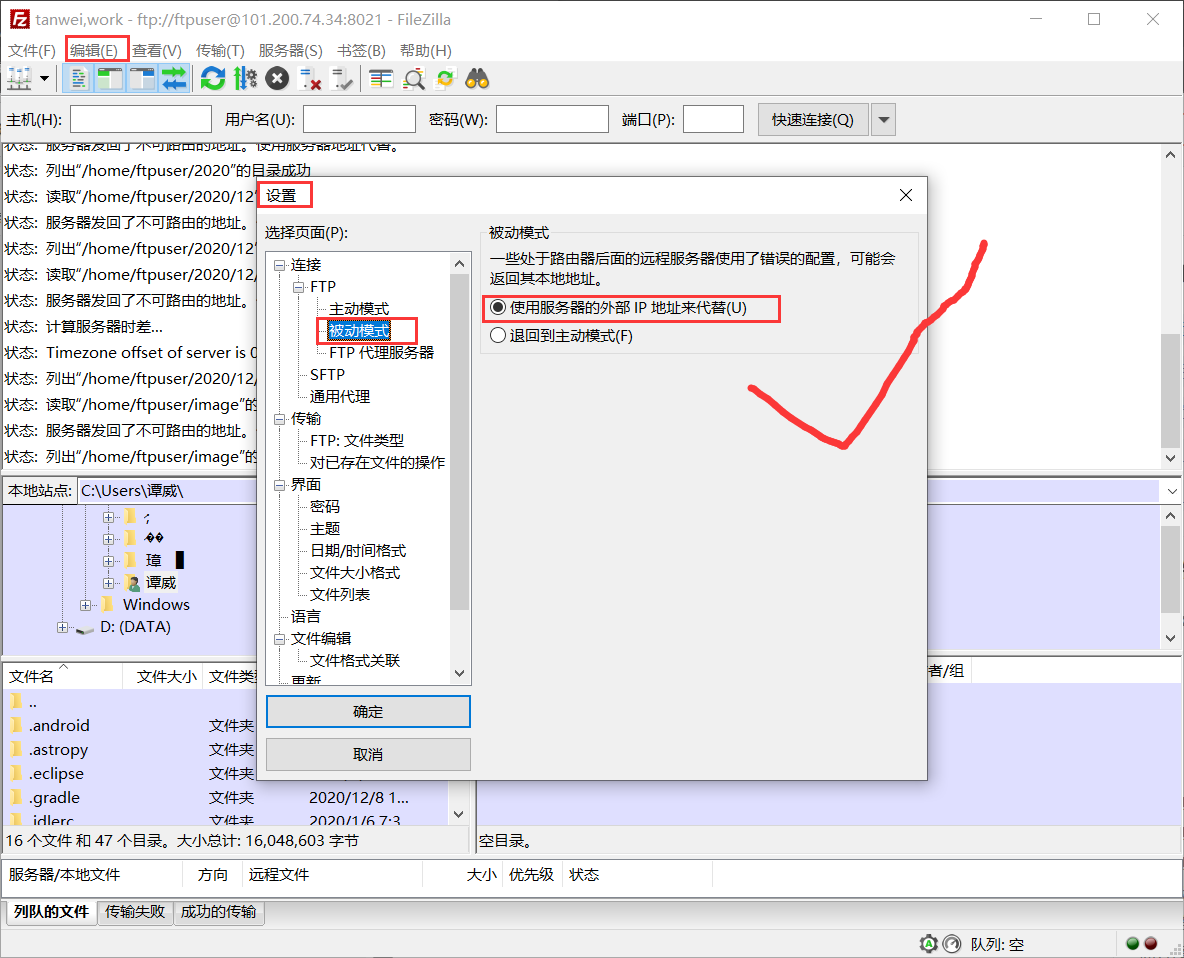The image size is (1184, 958).
Task: Sort local files by 文件名 column
Action: click(x=63, y=676)
